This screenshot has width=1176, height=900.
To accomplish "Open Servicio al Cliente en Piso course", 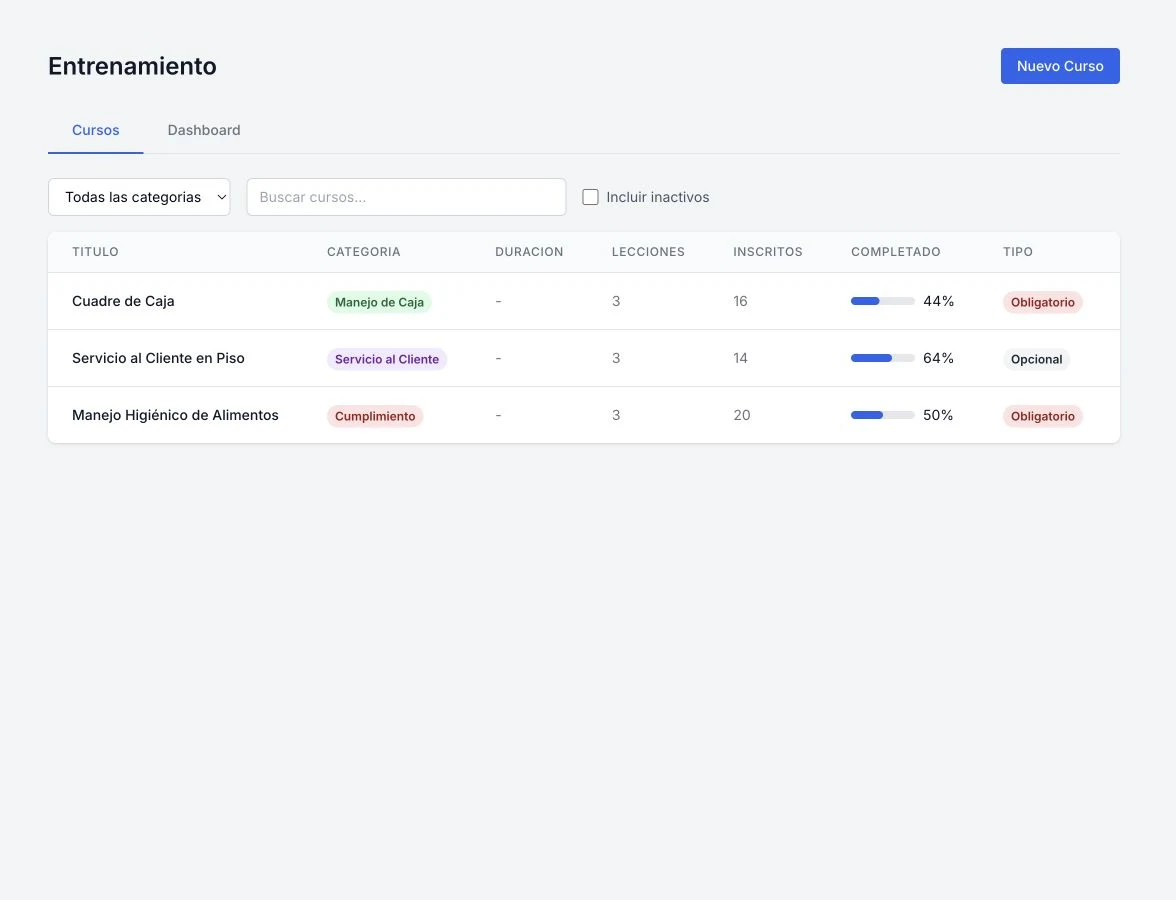I will coord(158,358).
